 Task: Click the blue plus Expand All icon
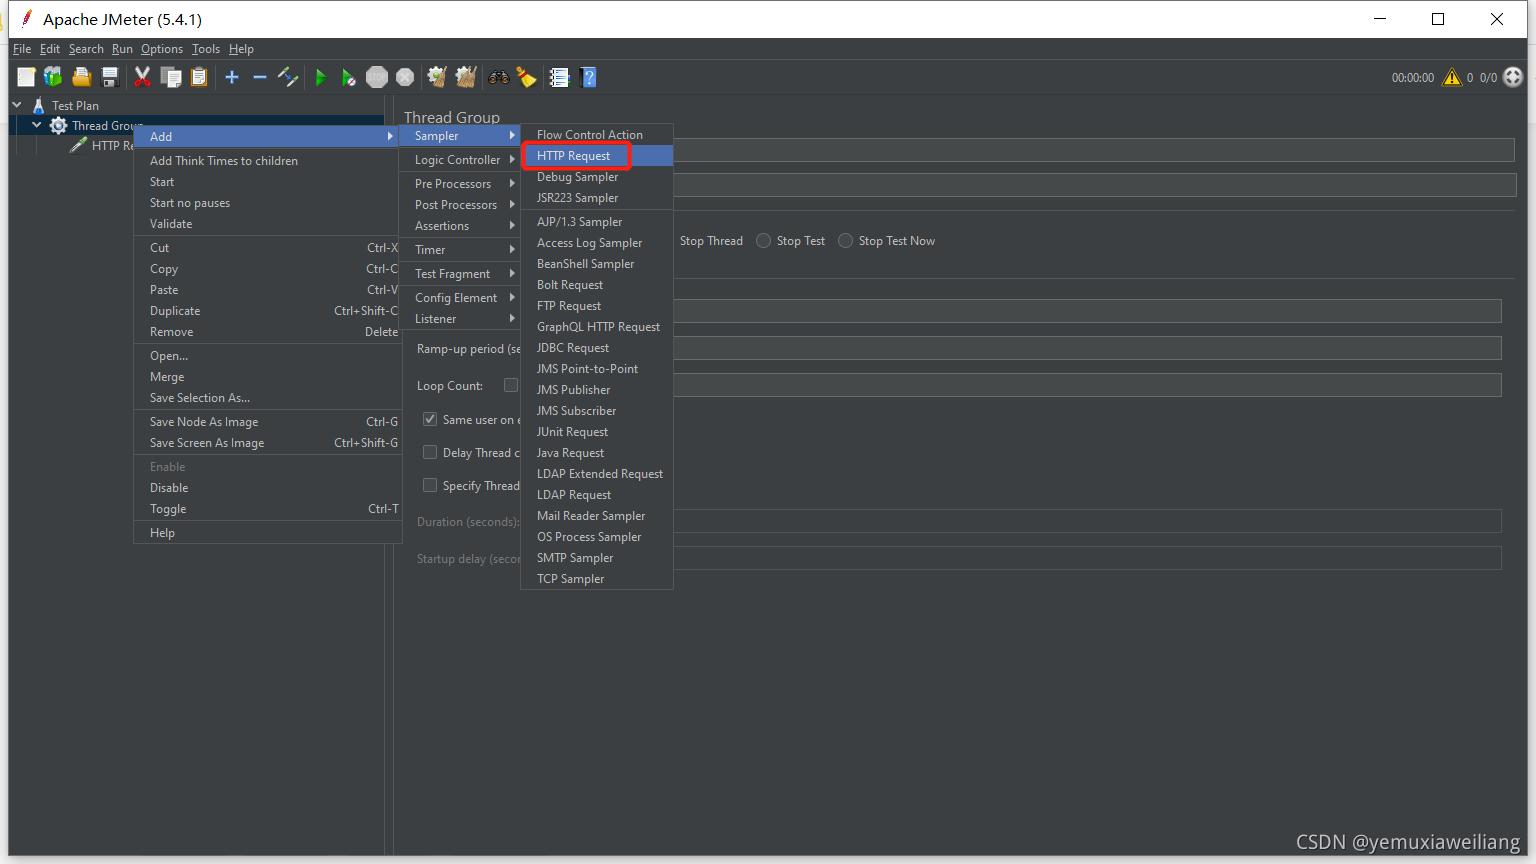(x=232, y=77)
